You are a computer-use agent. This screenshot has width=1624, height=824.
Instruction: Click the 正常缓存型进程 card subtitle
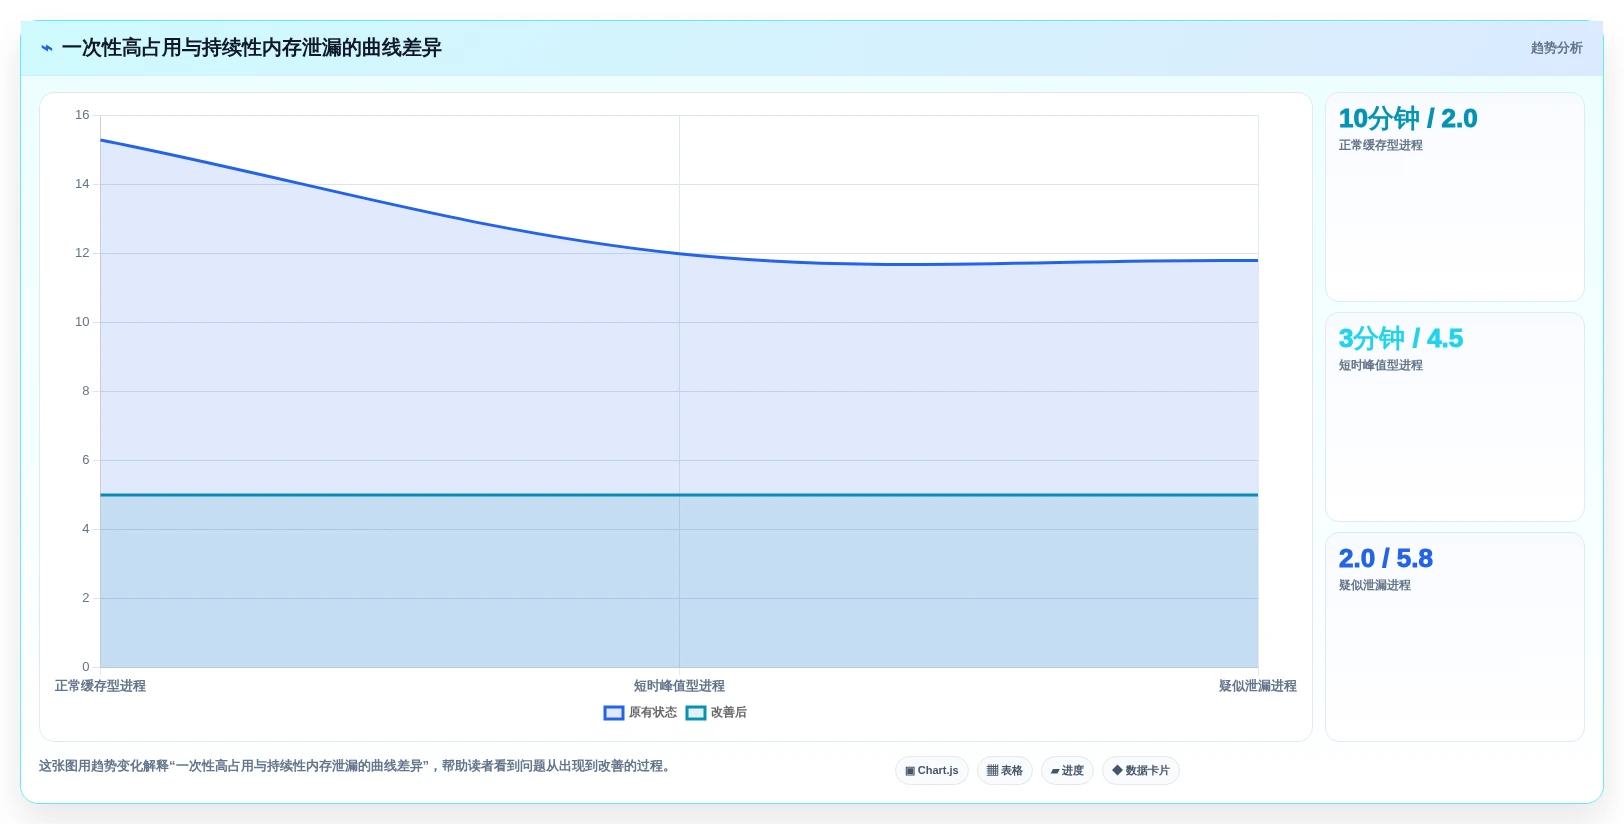coord(1380,145)
